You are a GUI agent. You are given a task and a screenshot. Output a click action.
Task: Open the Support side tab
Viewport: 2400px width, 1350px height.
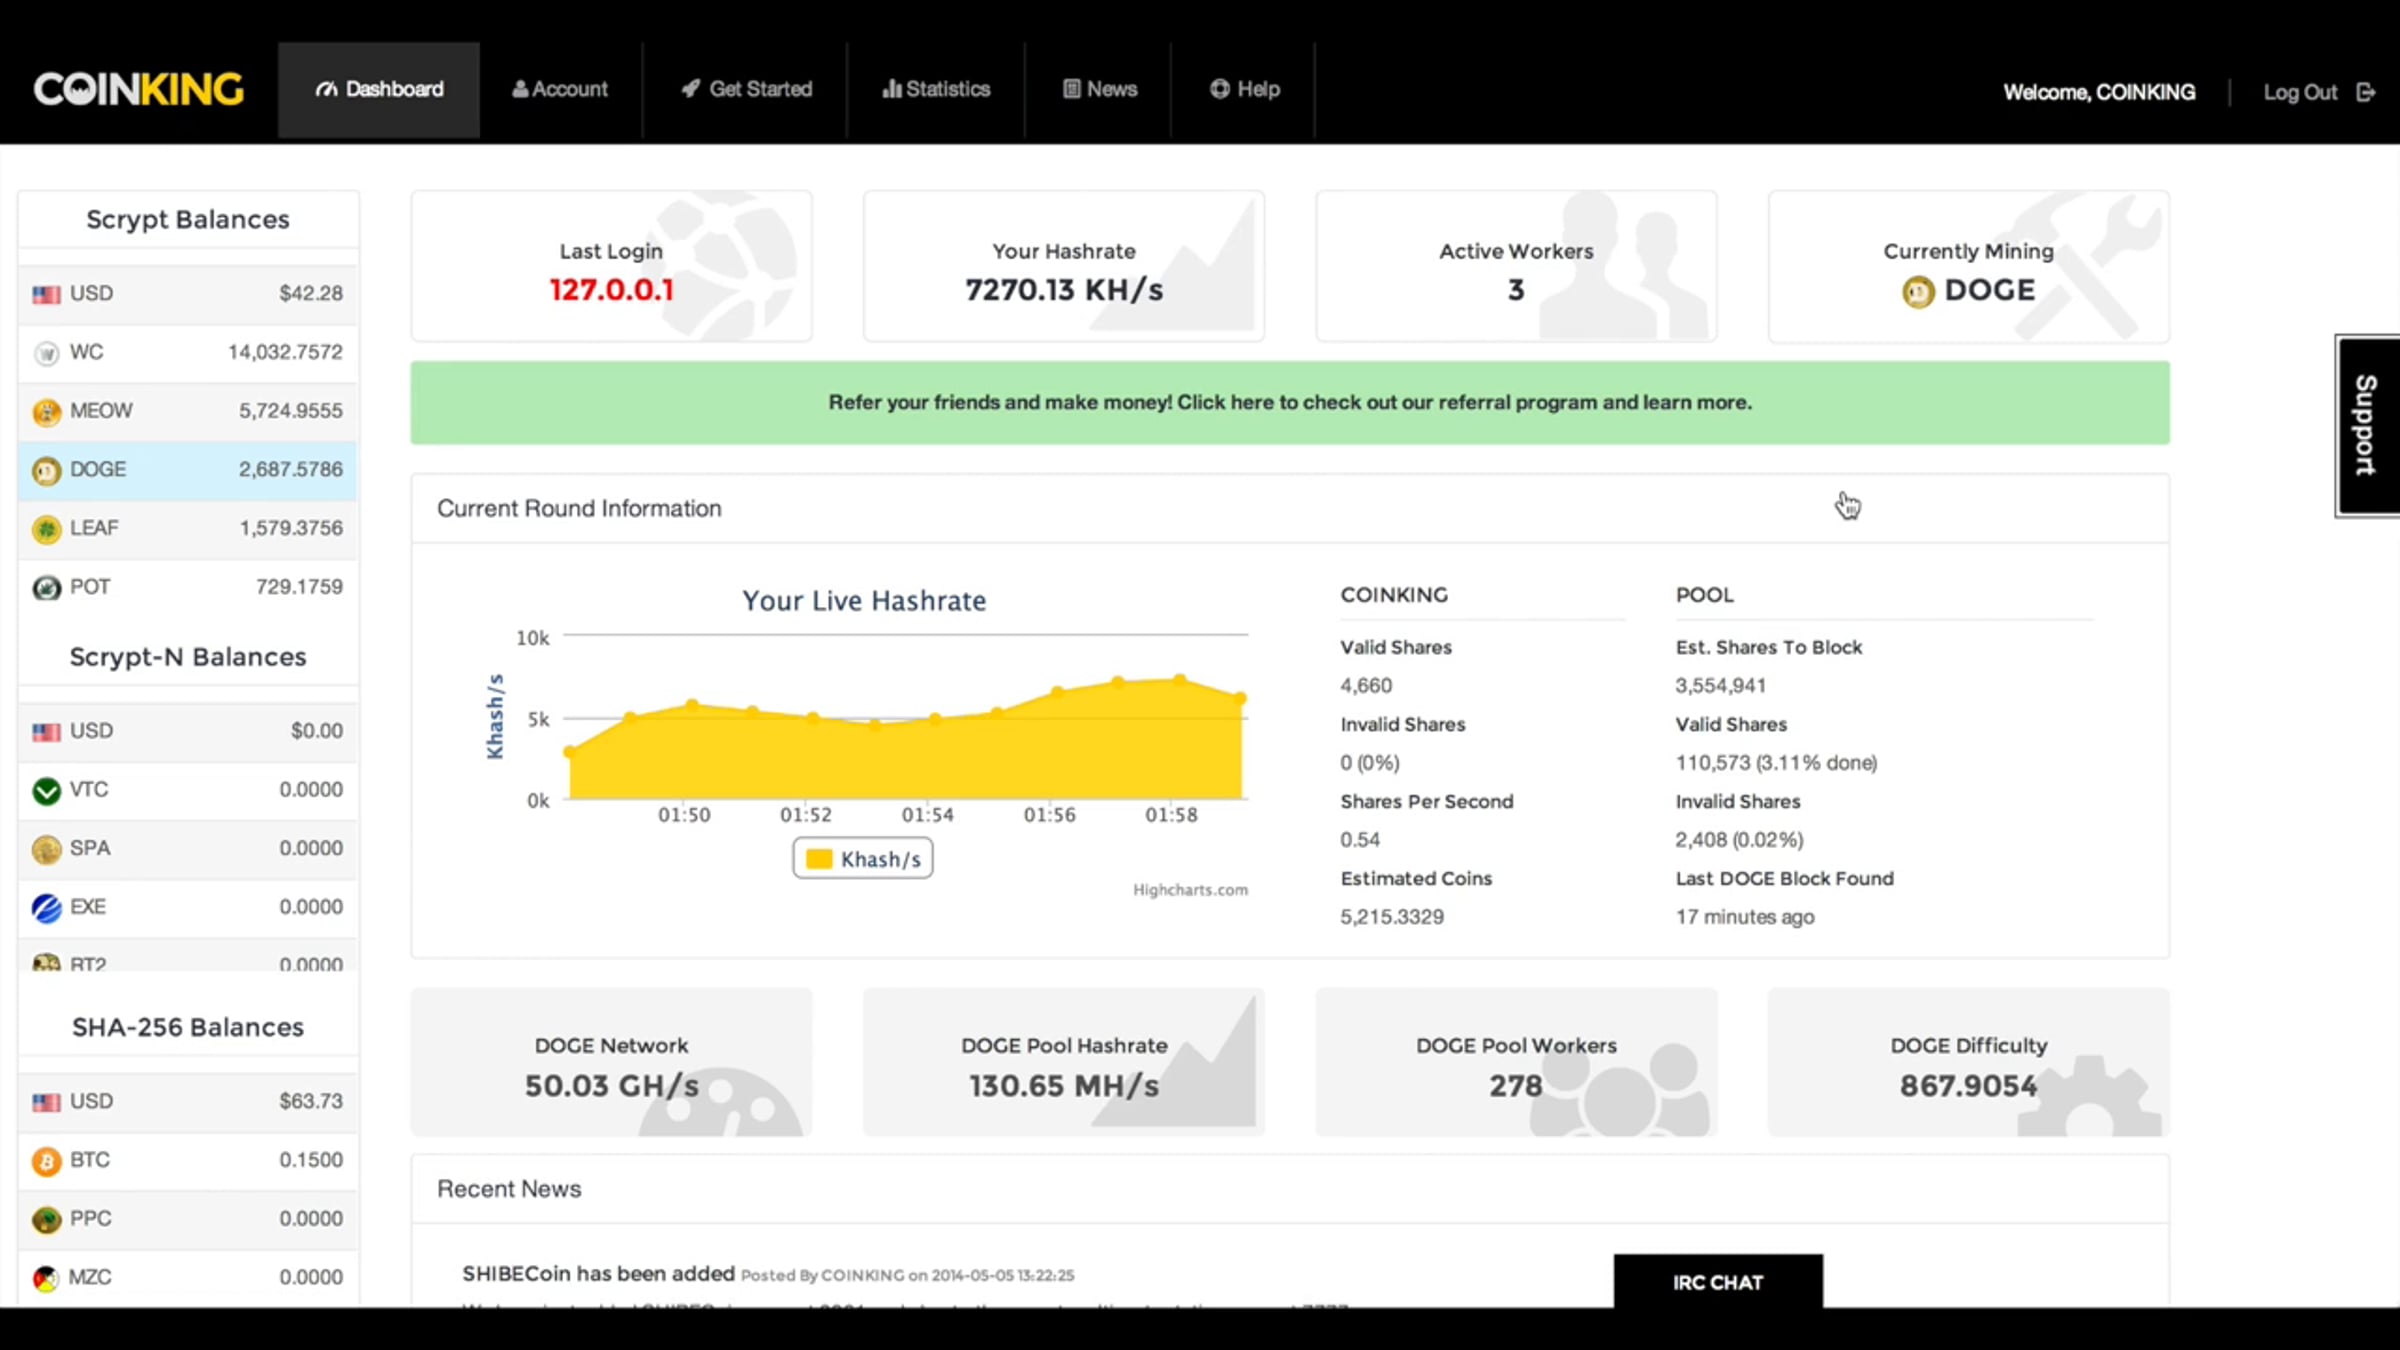2367,426
